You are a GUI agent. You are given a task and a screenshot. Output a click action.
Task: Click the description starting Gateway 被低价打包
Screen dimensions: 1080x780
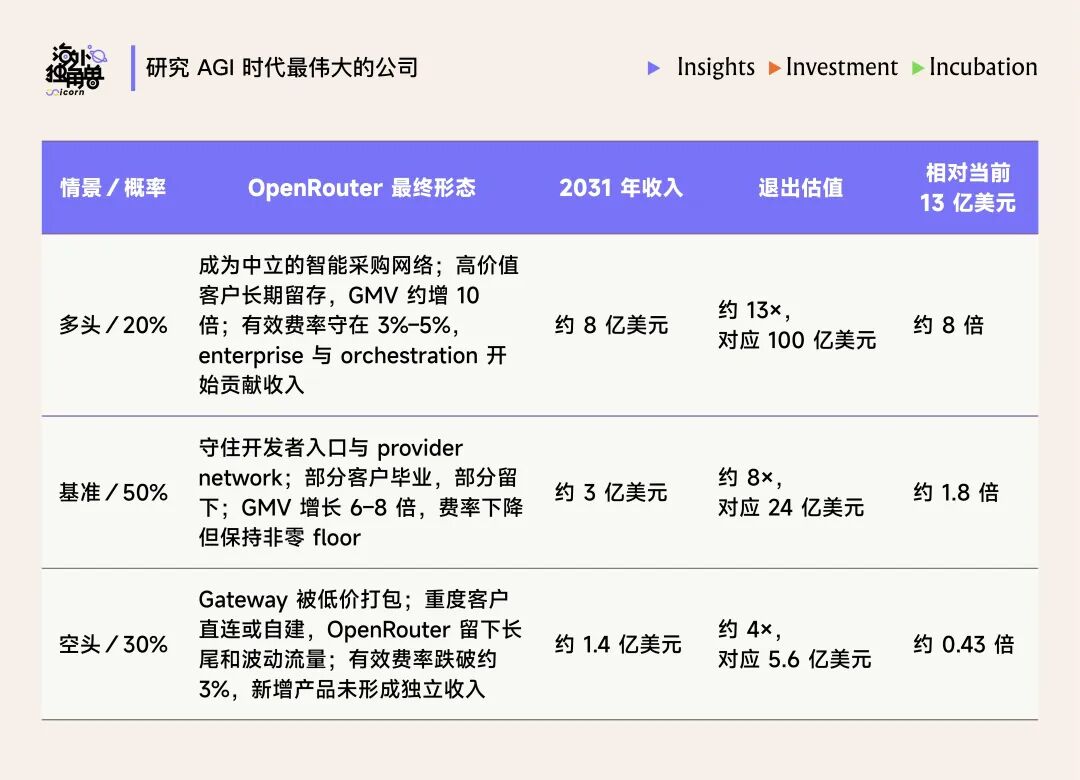pyautogui.click(x=360, y=644)
